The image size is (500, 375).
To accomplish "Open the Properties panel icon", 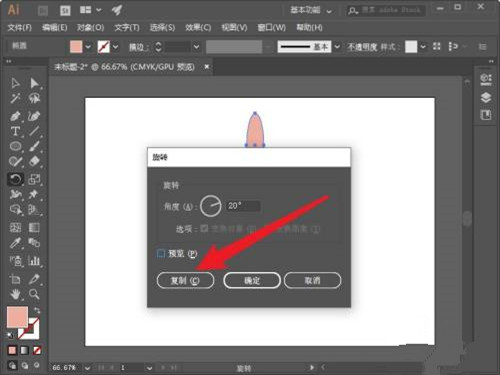I will pyautogui.click(x=486, y=79).
